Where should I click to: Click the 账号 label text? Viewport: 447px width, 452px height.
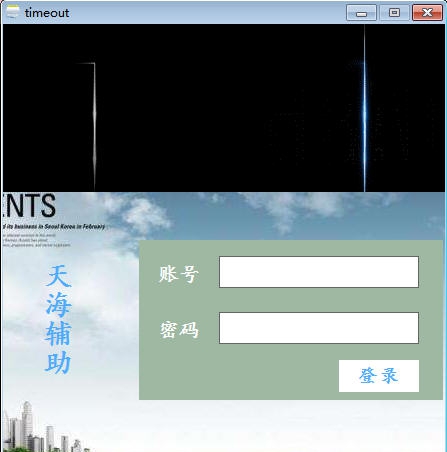[179, 274]
